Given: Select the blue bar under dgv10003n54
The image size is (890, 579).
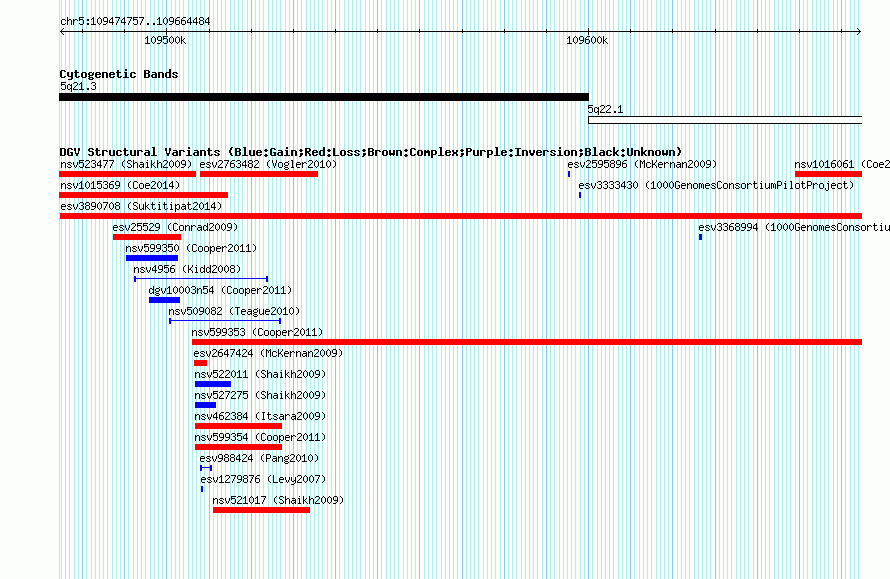Looking at the screenshot, I should pos(164,300).
